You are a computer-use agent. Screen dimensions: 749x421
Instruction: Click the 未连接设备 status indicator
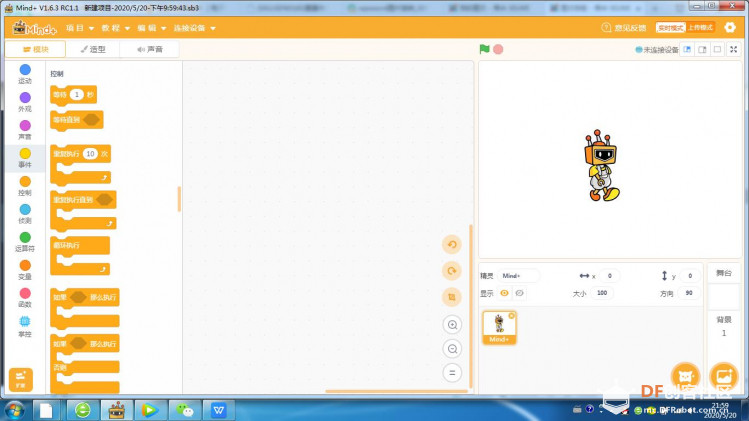(x=657, y=50)
